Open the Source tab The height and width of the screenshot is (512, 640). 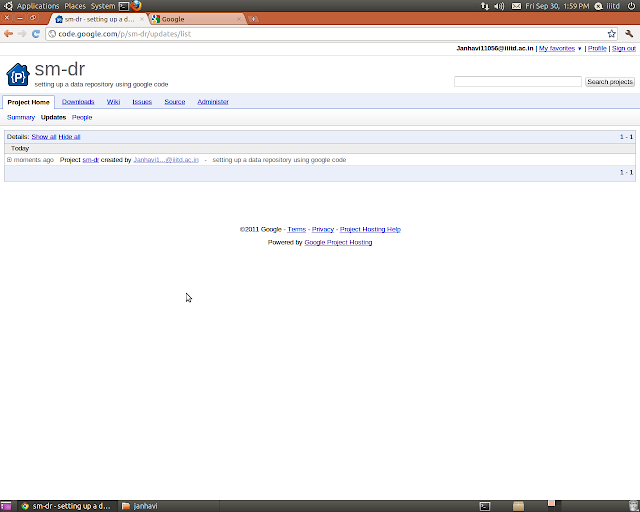click(175, 102)
